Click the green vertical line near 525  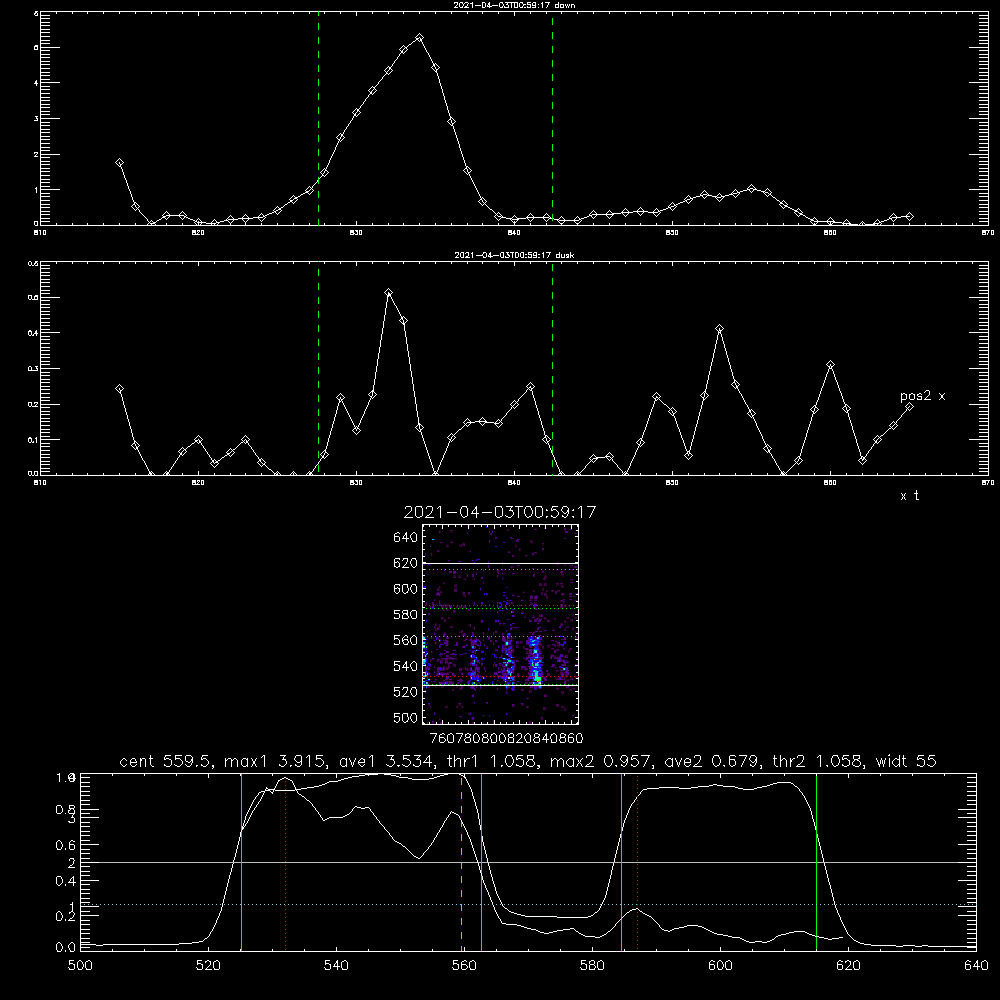point(241,862)
